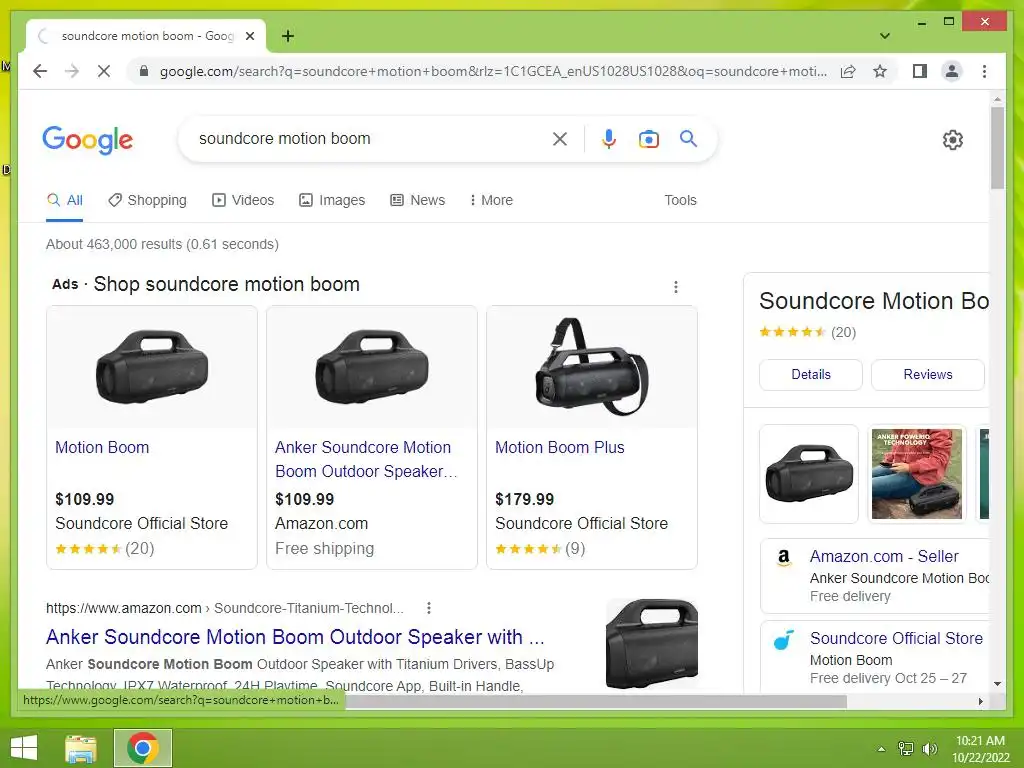Open the $179.99 Soundcore Official Store seller line
This screenshot has width=1024, height=768.
tap(581, 523)
